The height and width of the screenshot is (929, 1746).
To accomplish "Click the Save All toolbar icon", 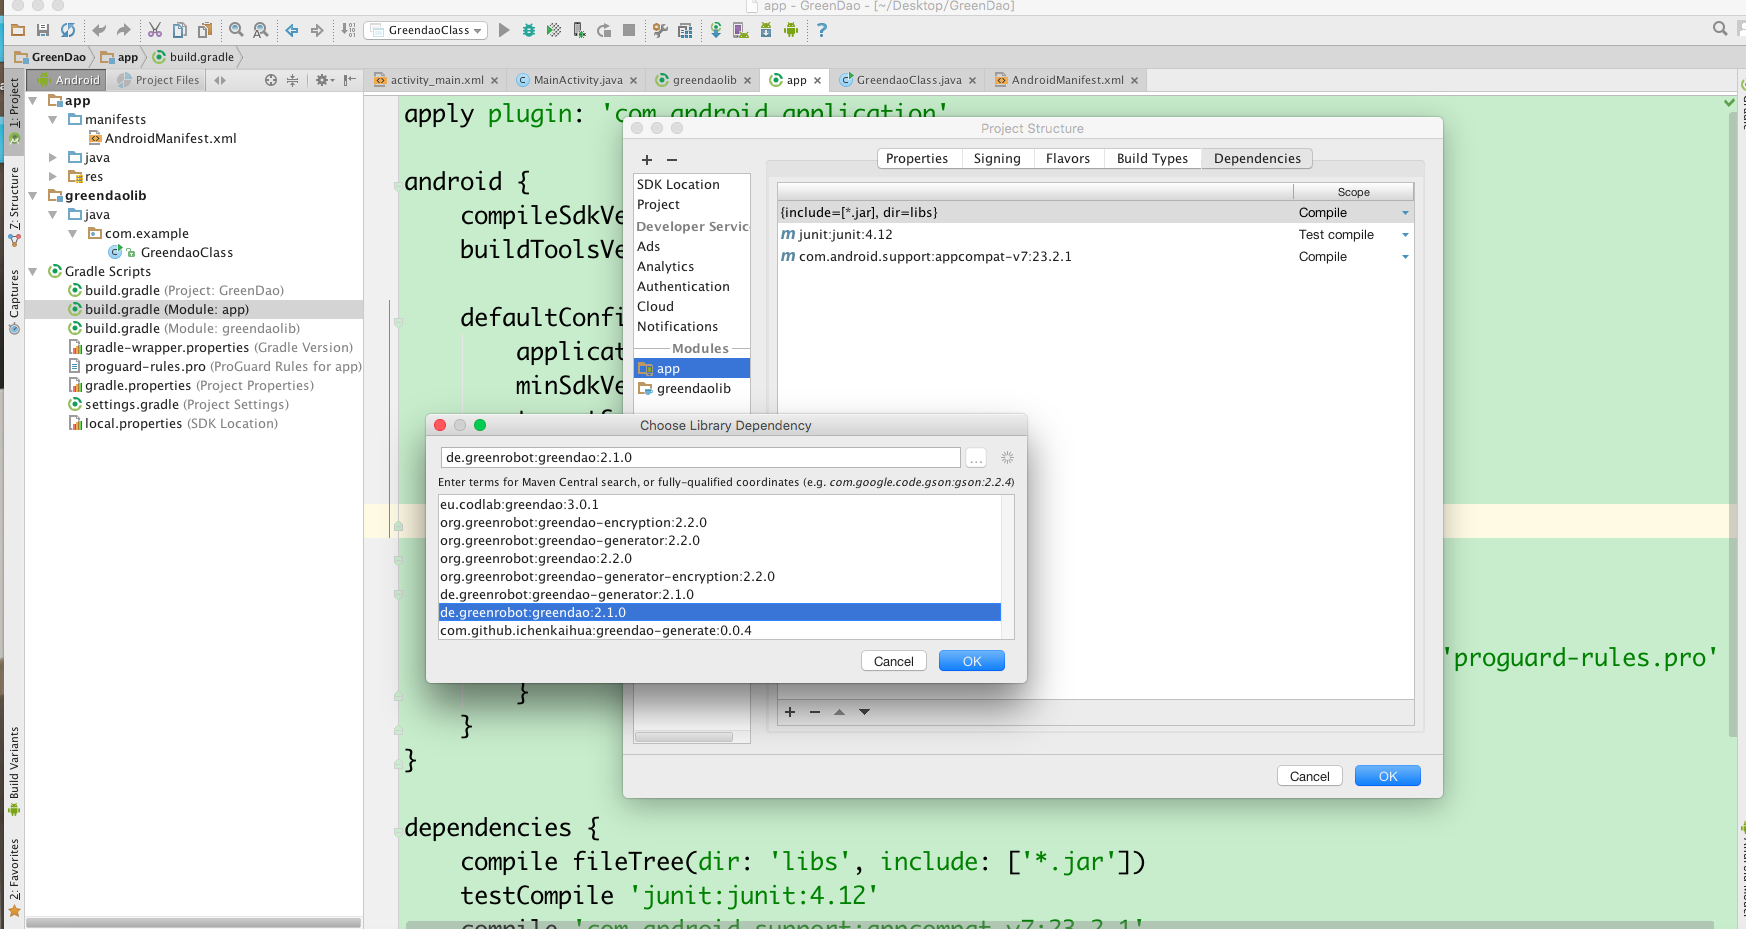I will click(x=43, y=30).
